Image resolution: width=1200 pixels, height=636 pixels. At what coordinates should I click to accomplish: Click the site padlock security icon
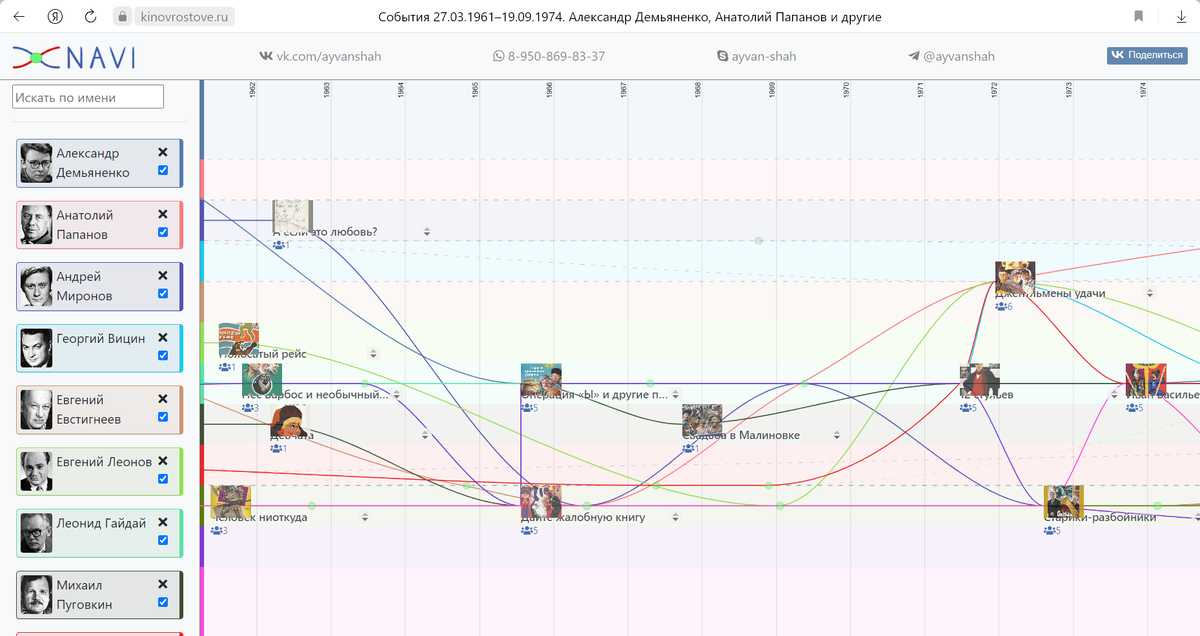[121, 17]
